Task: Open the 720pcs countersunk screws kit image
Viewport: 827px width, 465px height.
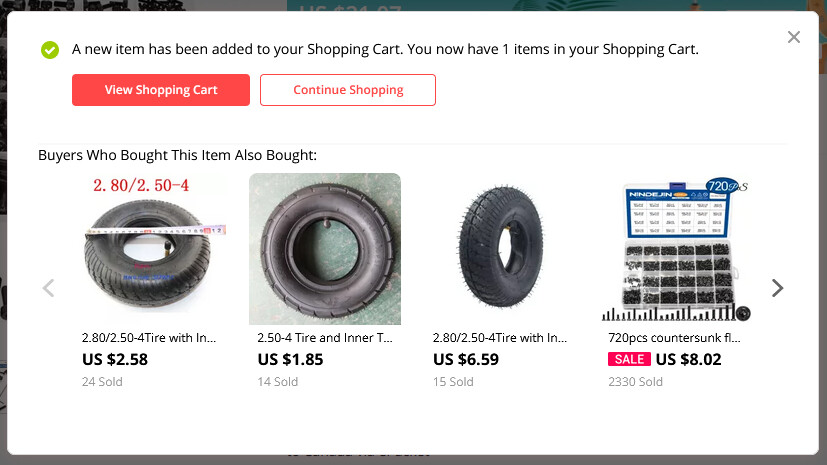Action: coord(676,249)
